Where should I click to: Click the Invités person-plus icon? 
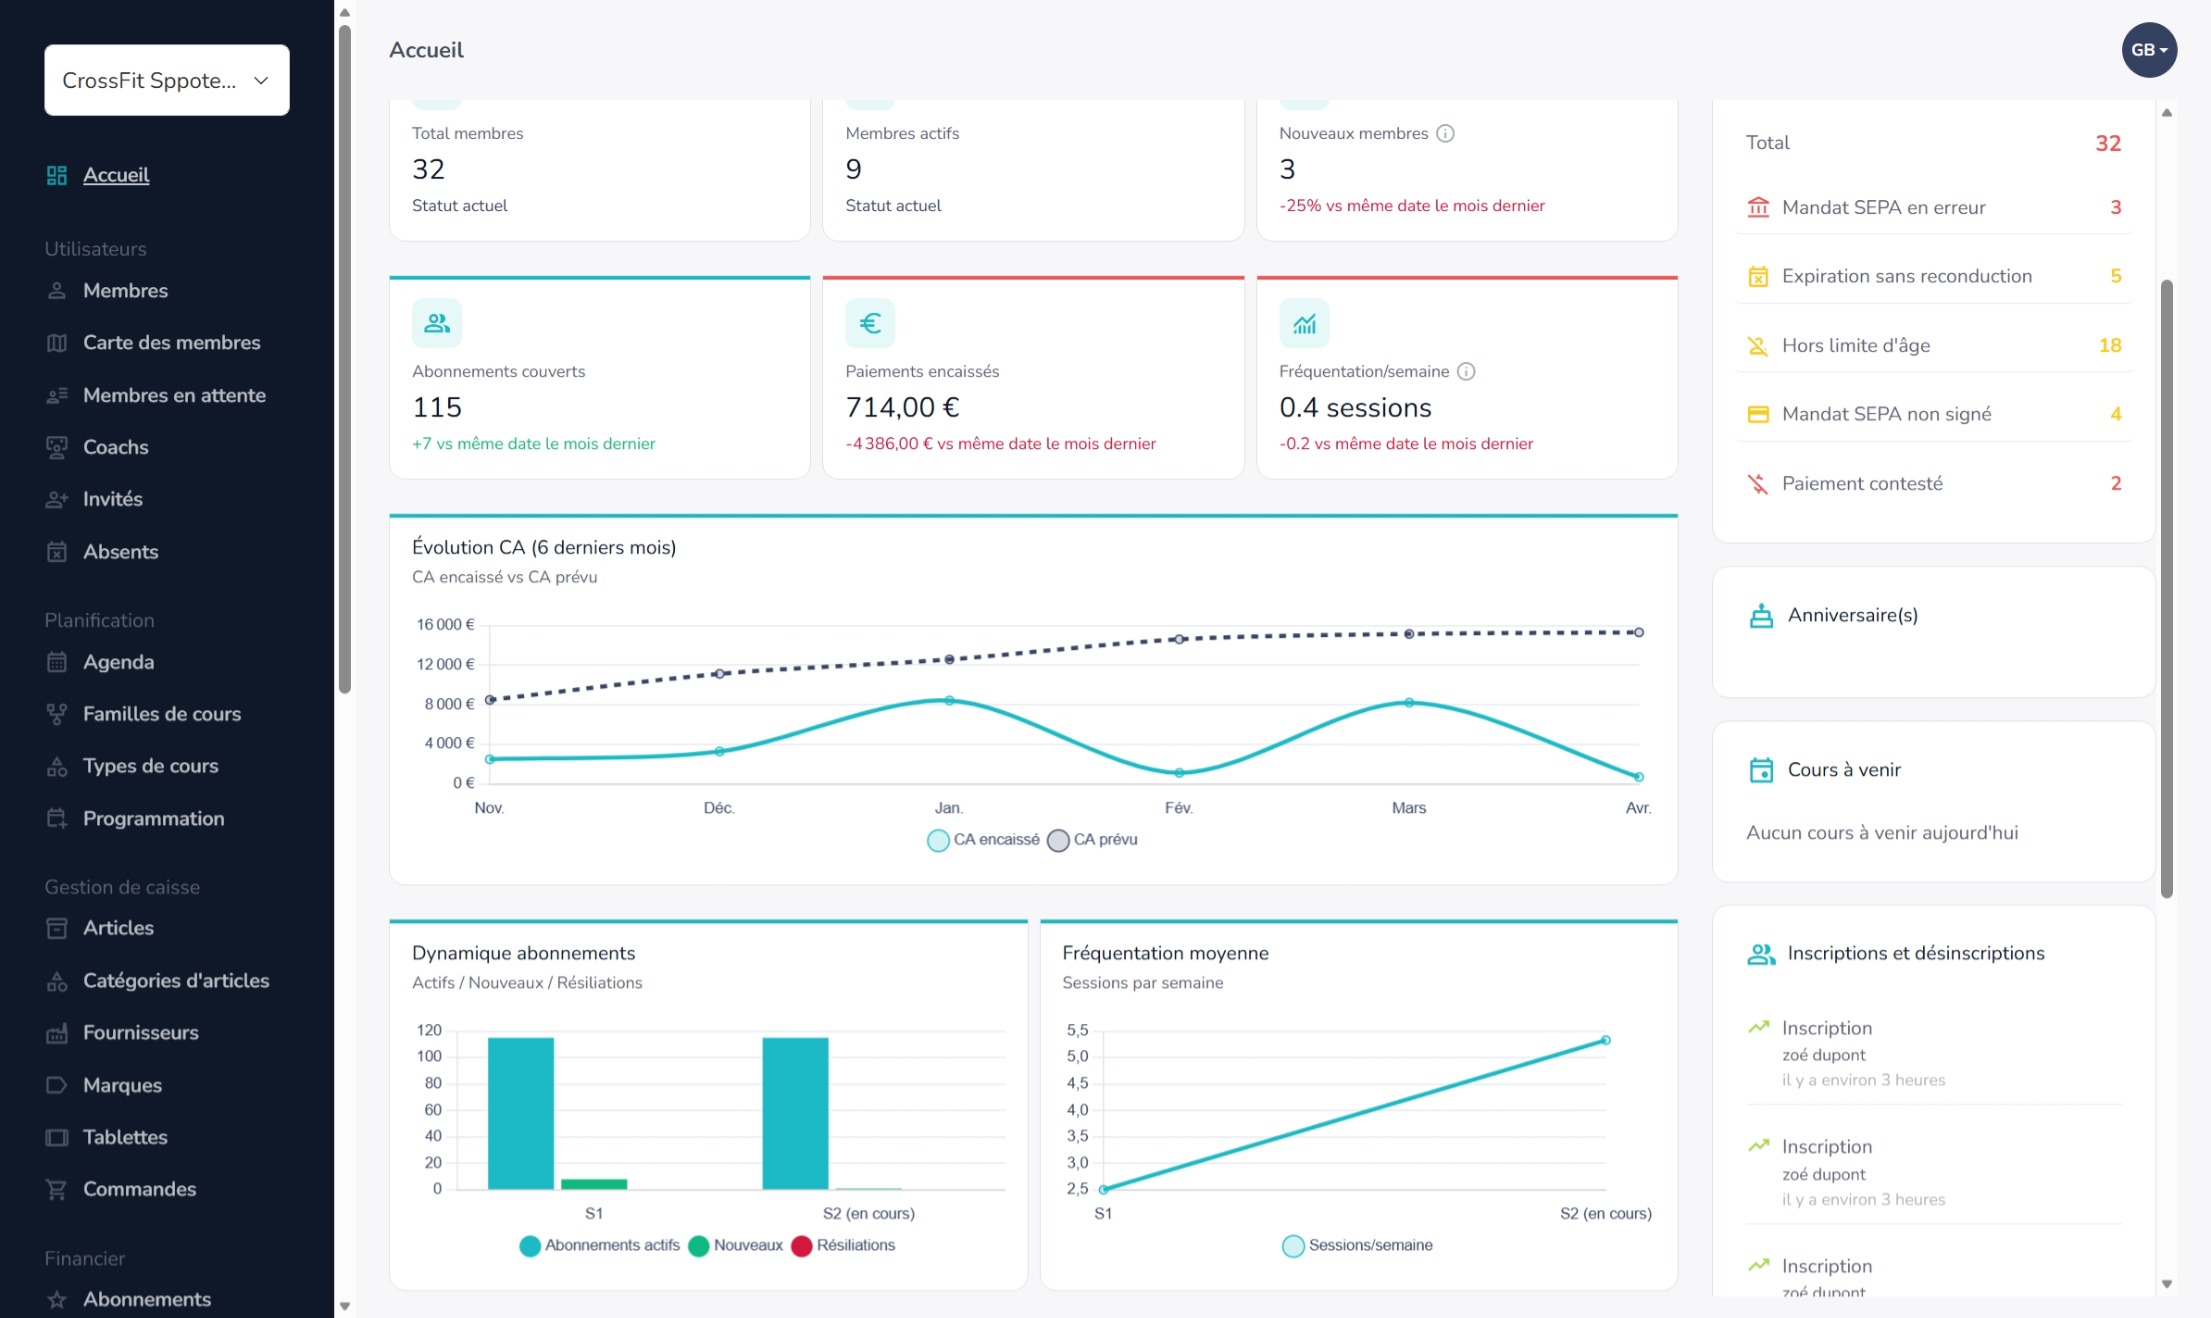click(57, 500)
